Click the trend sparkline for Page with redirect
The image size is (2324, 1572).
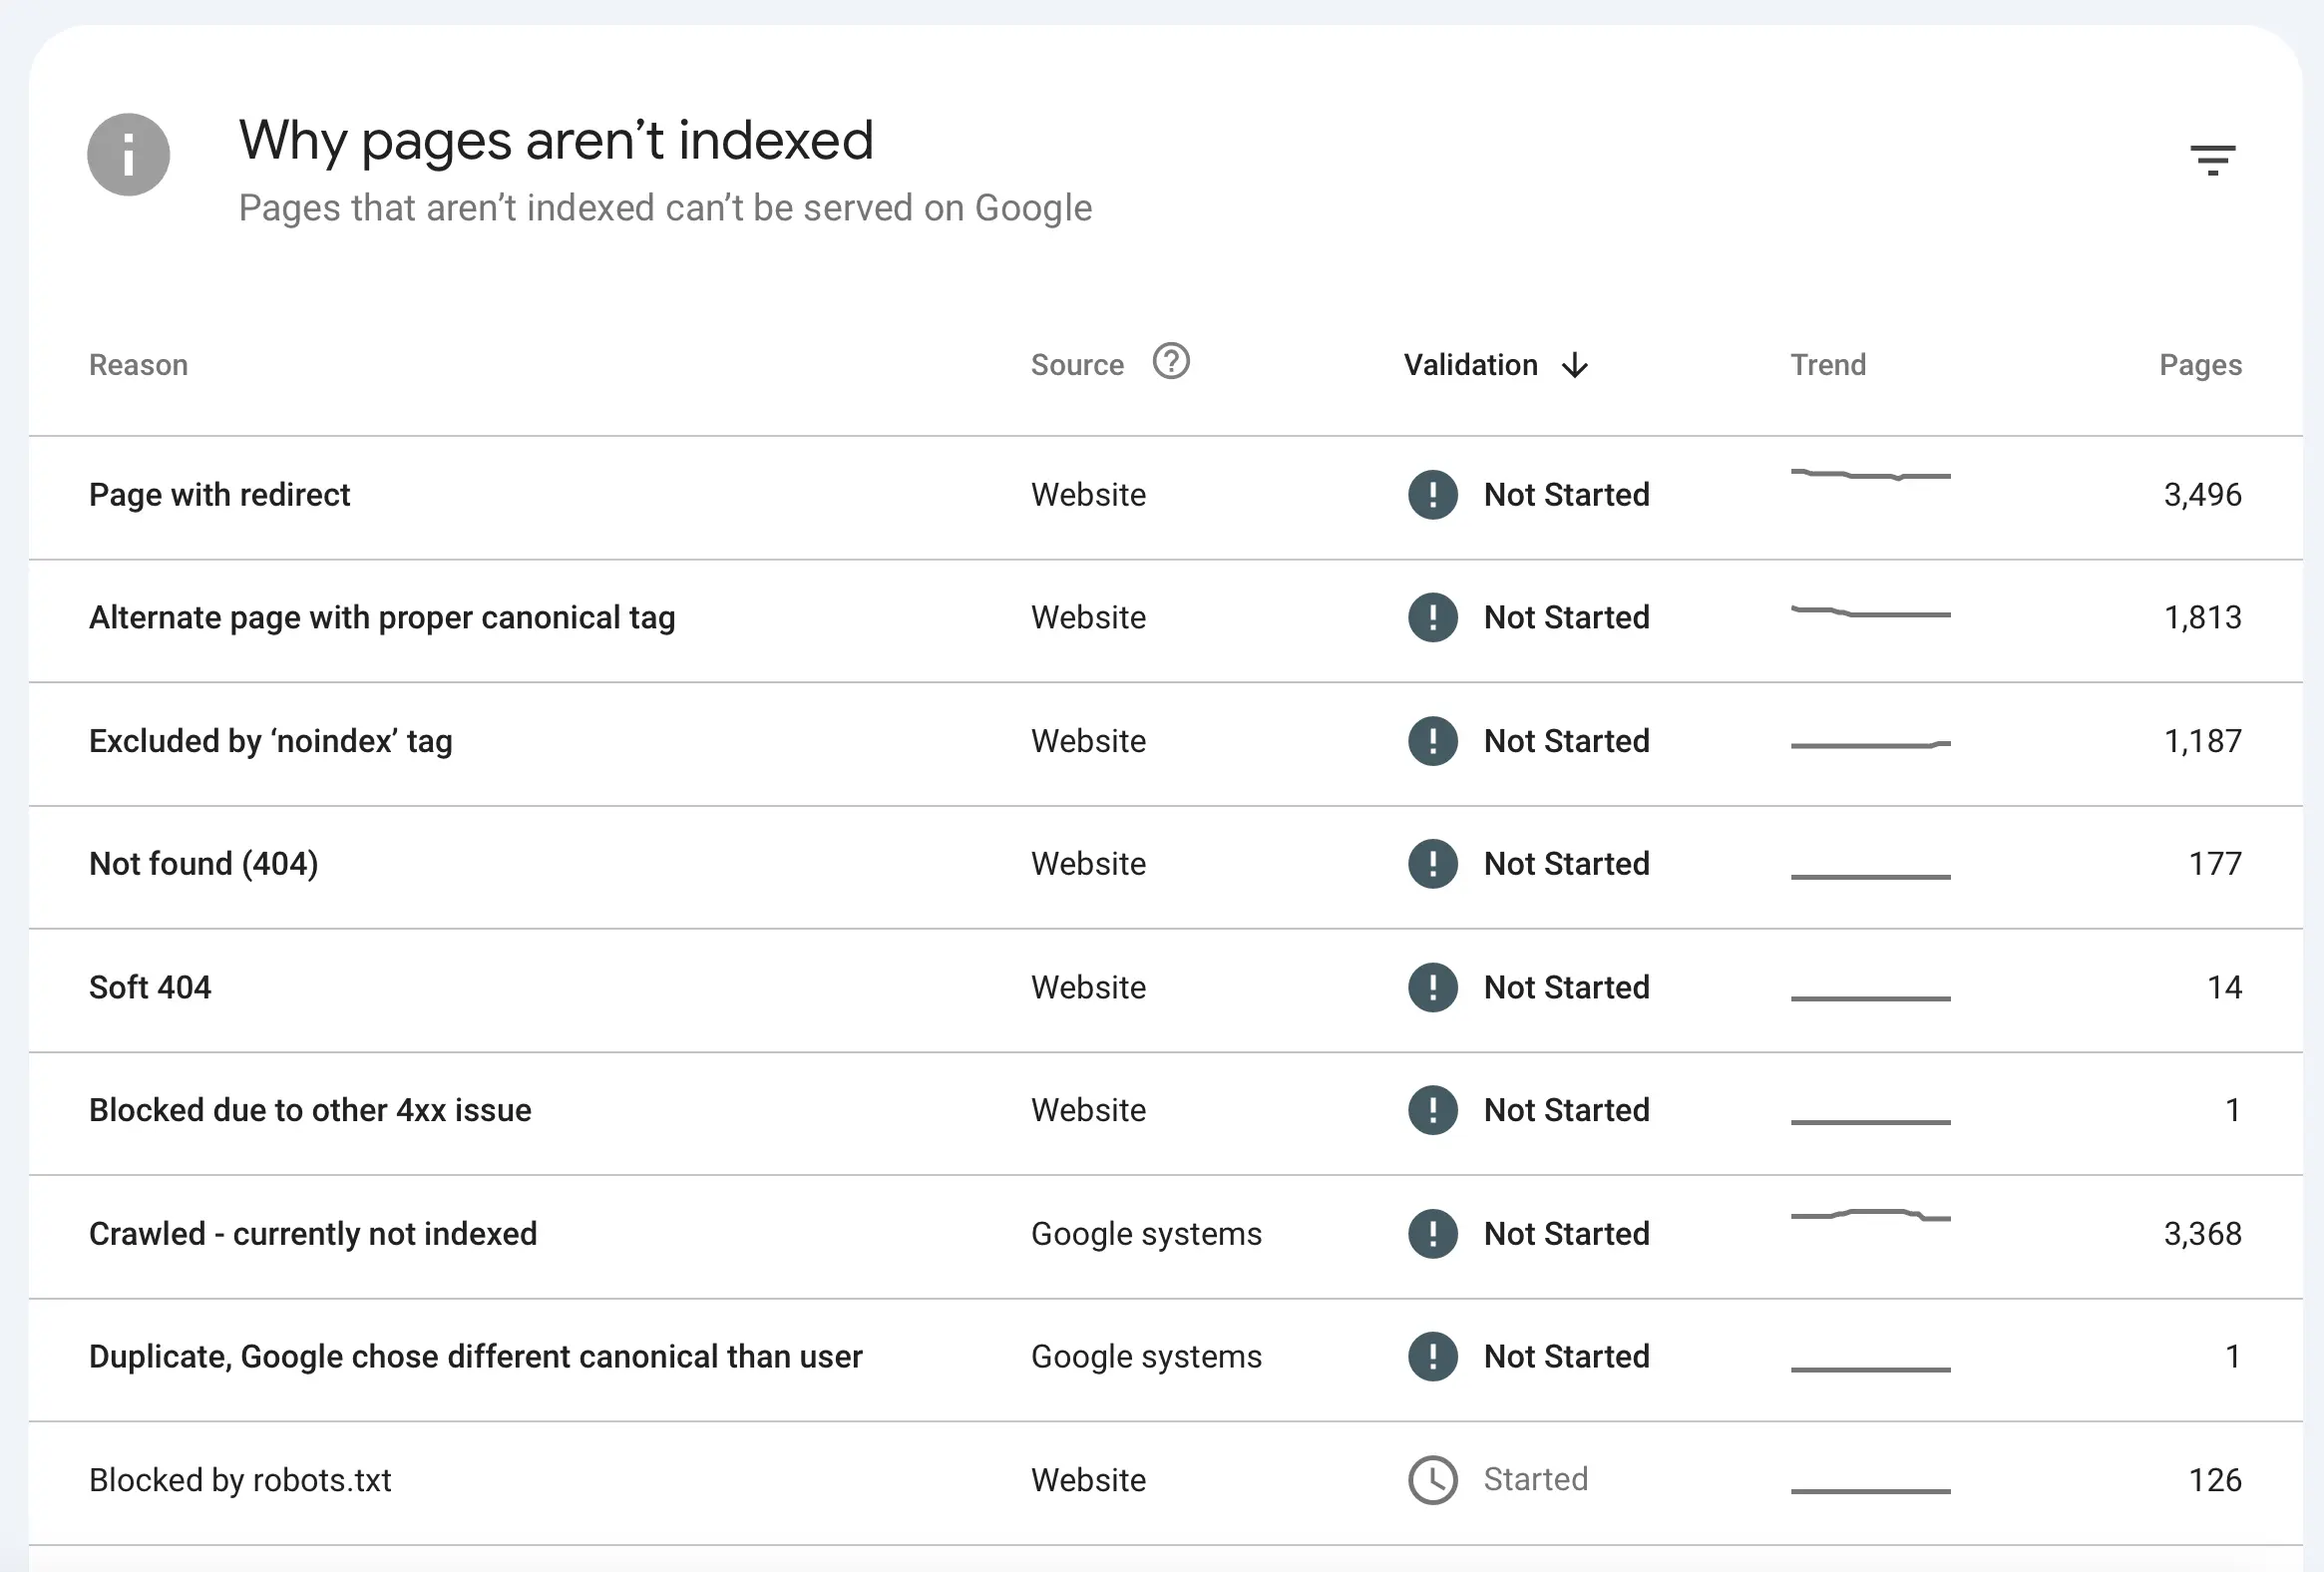tap(1870, 475)
